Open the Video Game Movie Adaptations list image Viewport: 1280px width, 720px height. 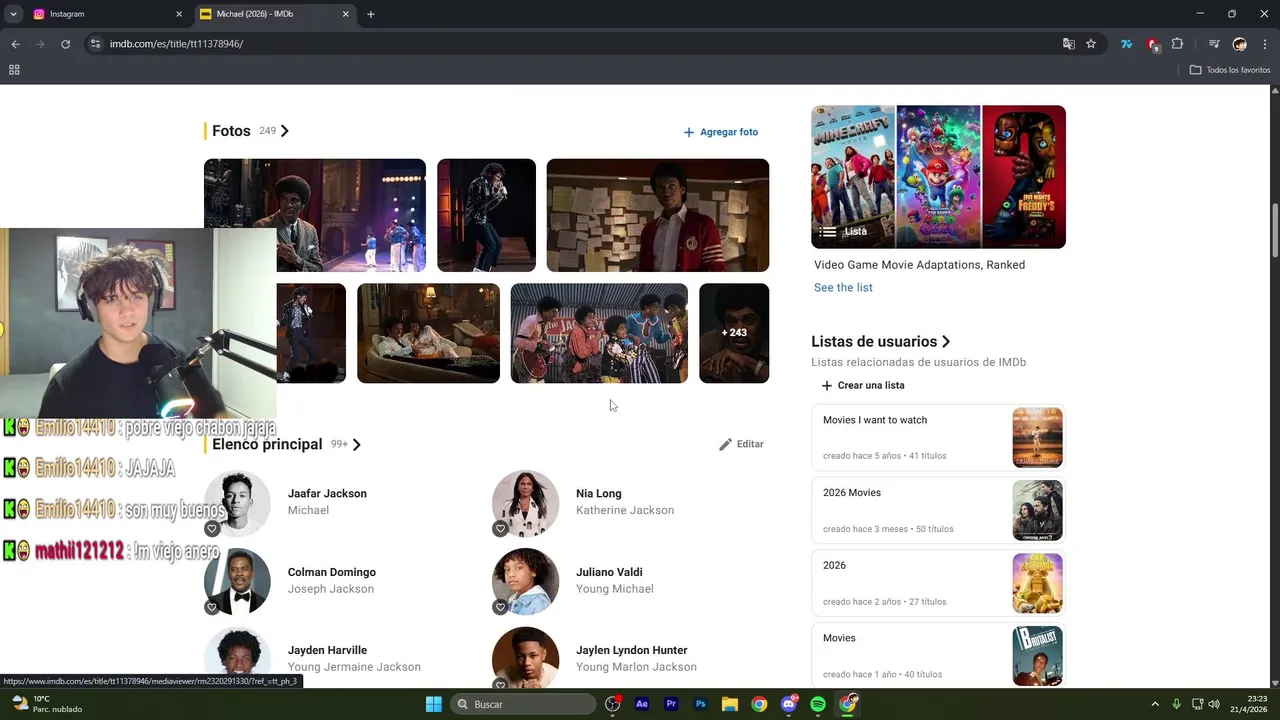point(938,177)
